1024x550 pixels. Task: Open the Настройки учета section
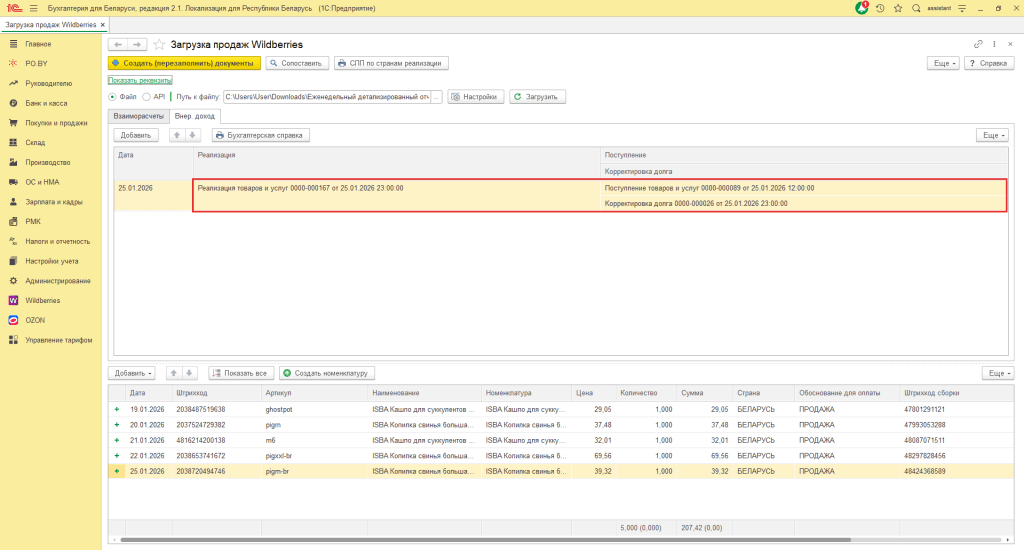[52, 261]
